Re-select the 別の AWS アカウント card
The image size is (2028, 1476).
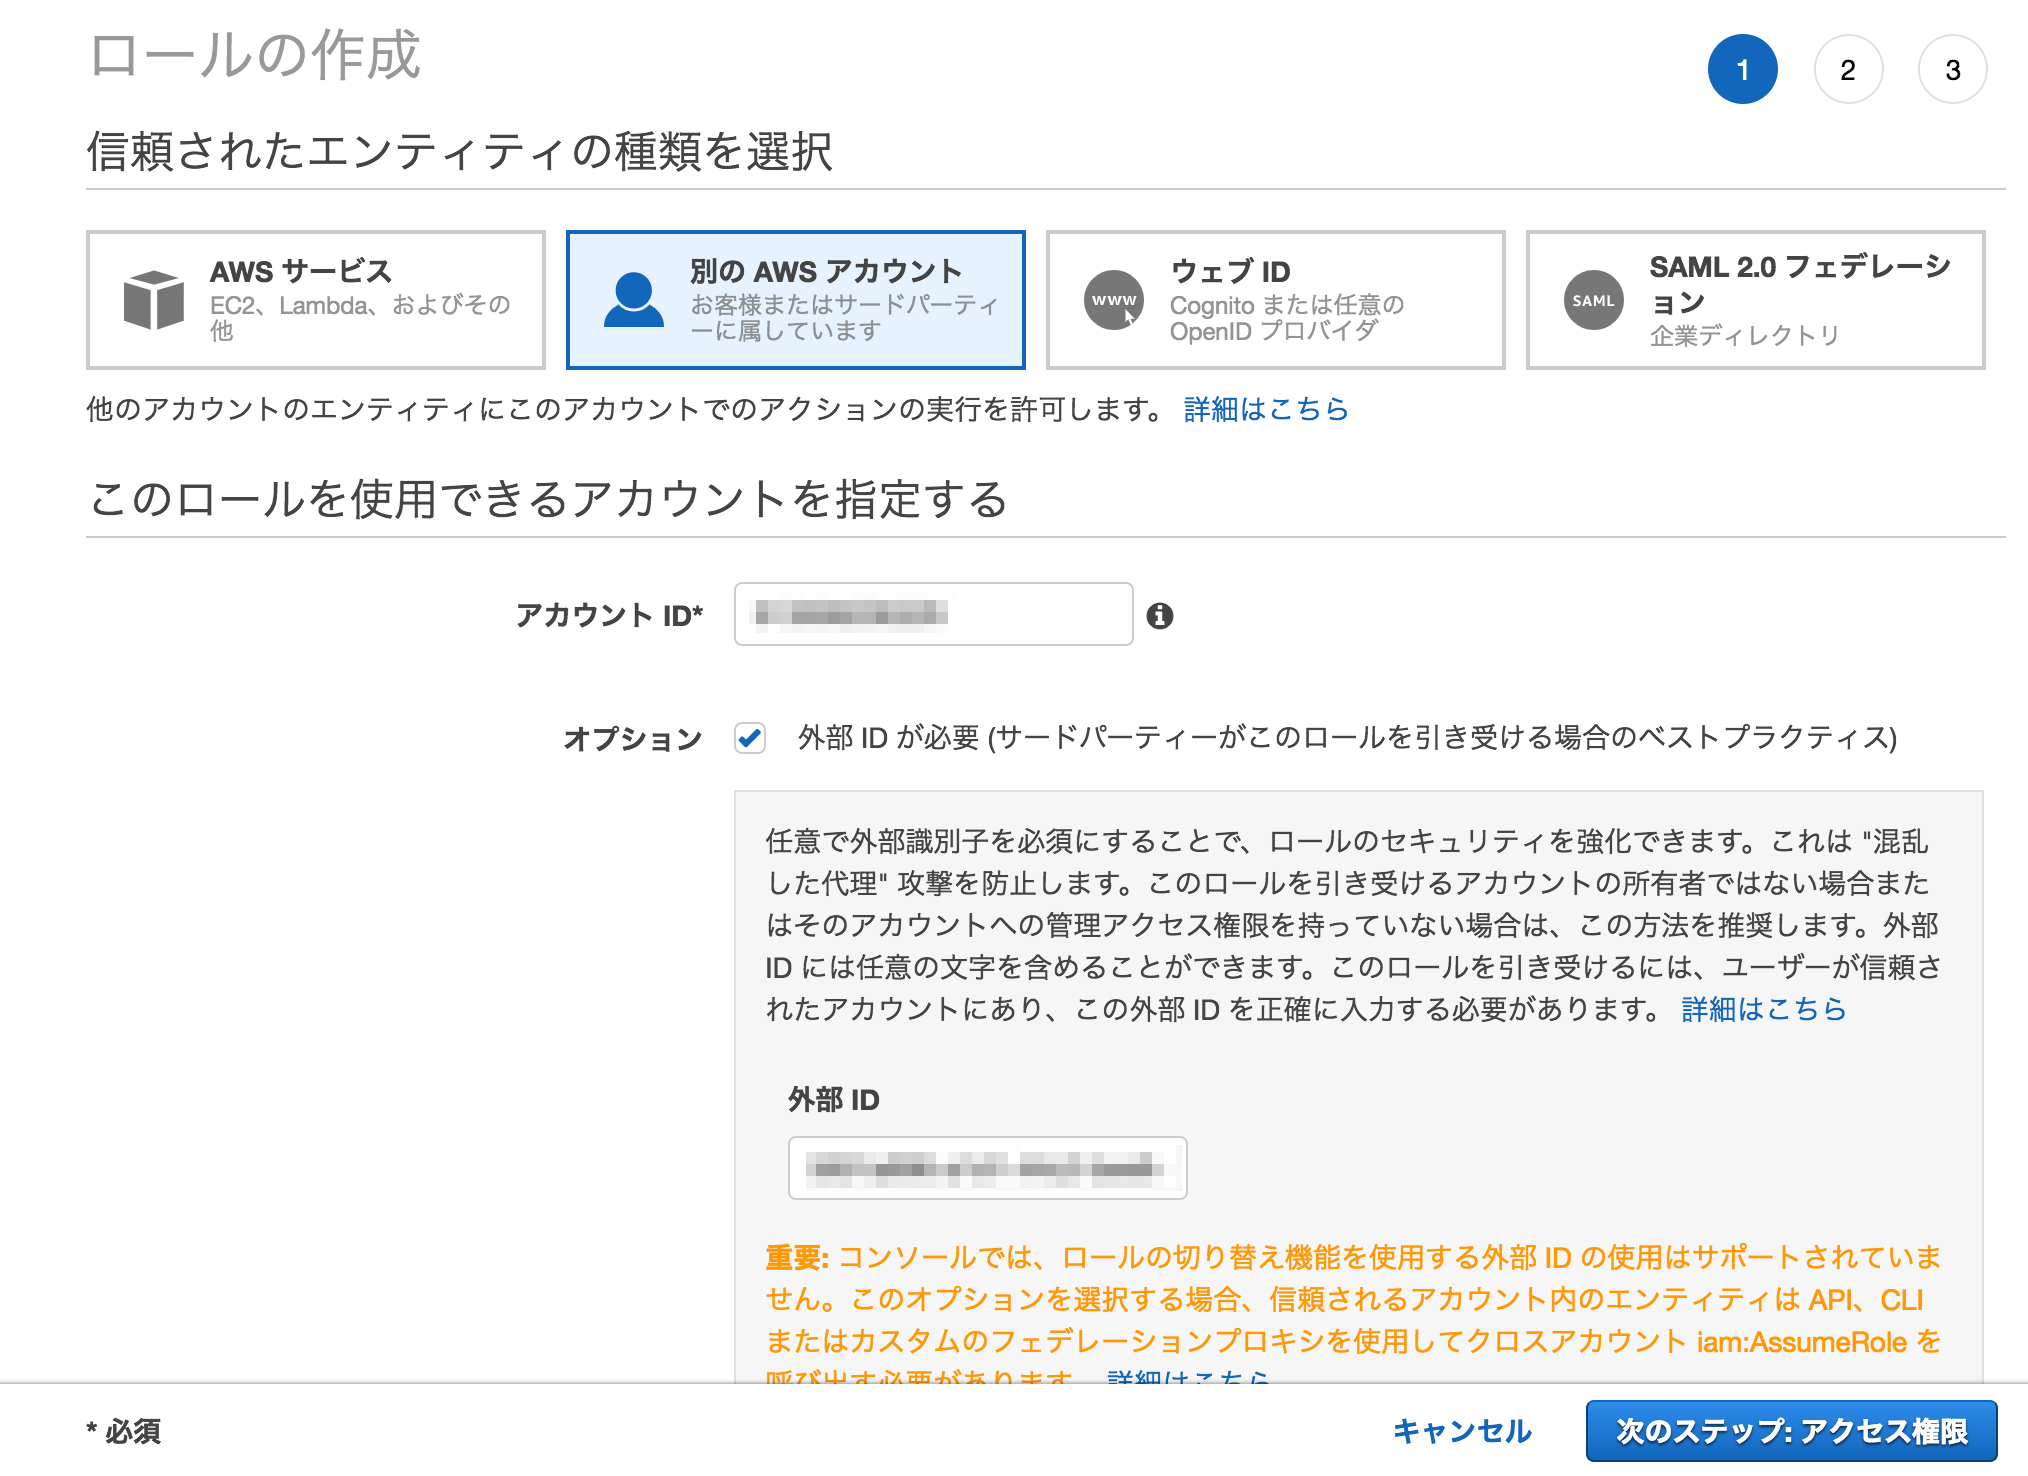(795, 299)
